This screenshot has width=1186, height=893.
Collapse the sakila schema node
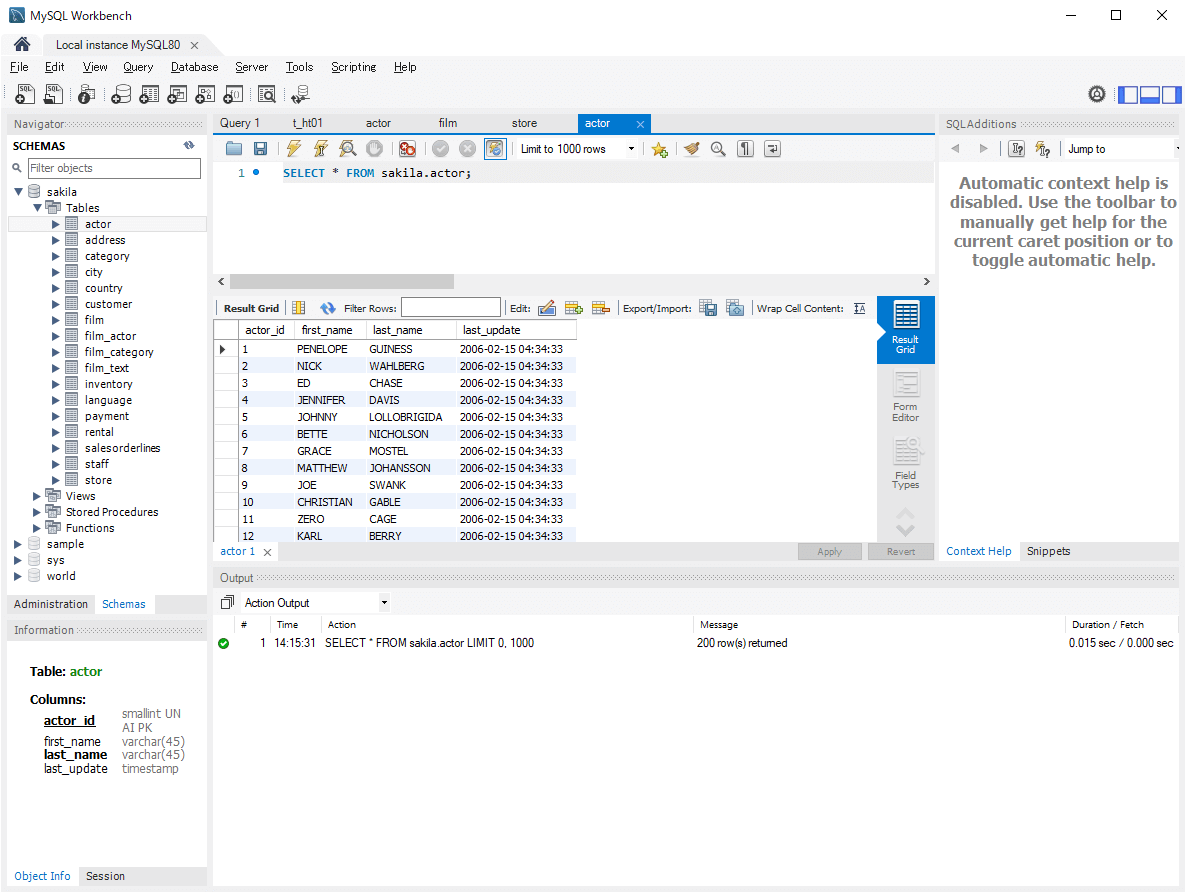pyautogui.click(x=18, y=191)
